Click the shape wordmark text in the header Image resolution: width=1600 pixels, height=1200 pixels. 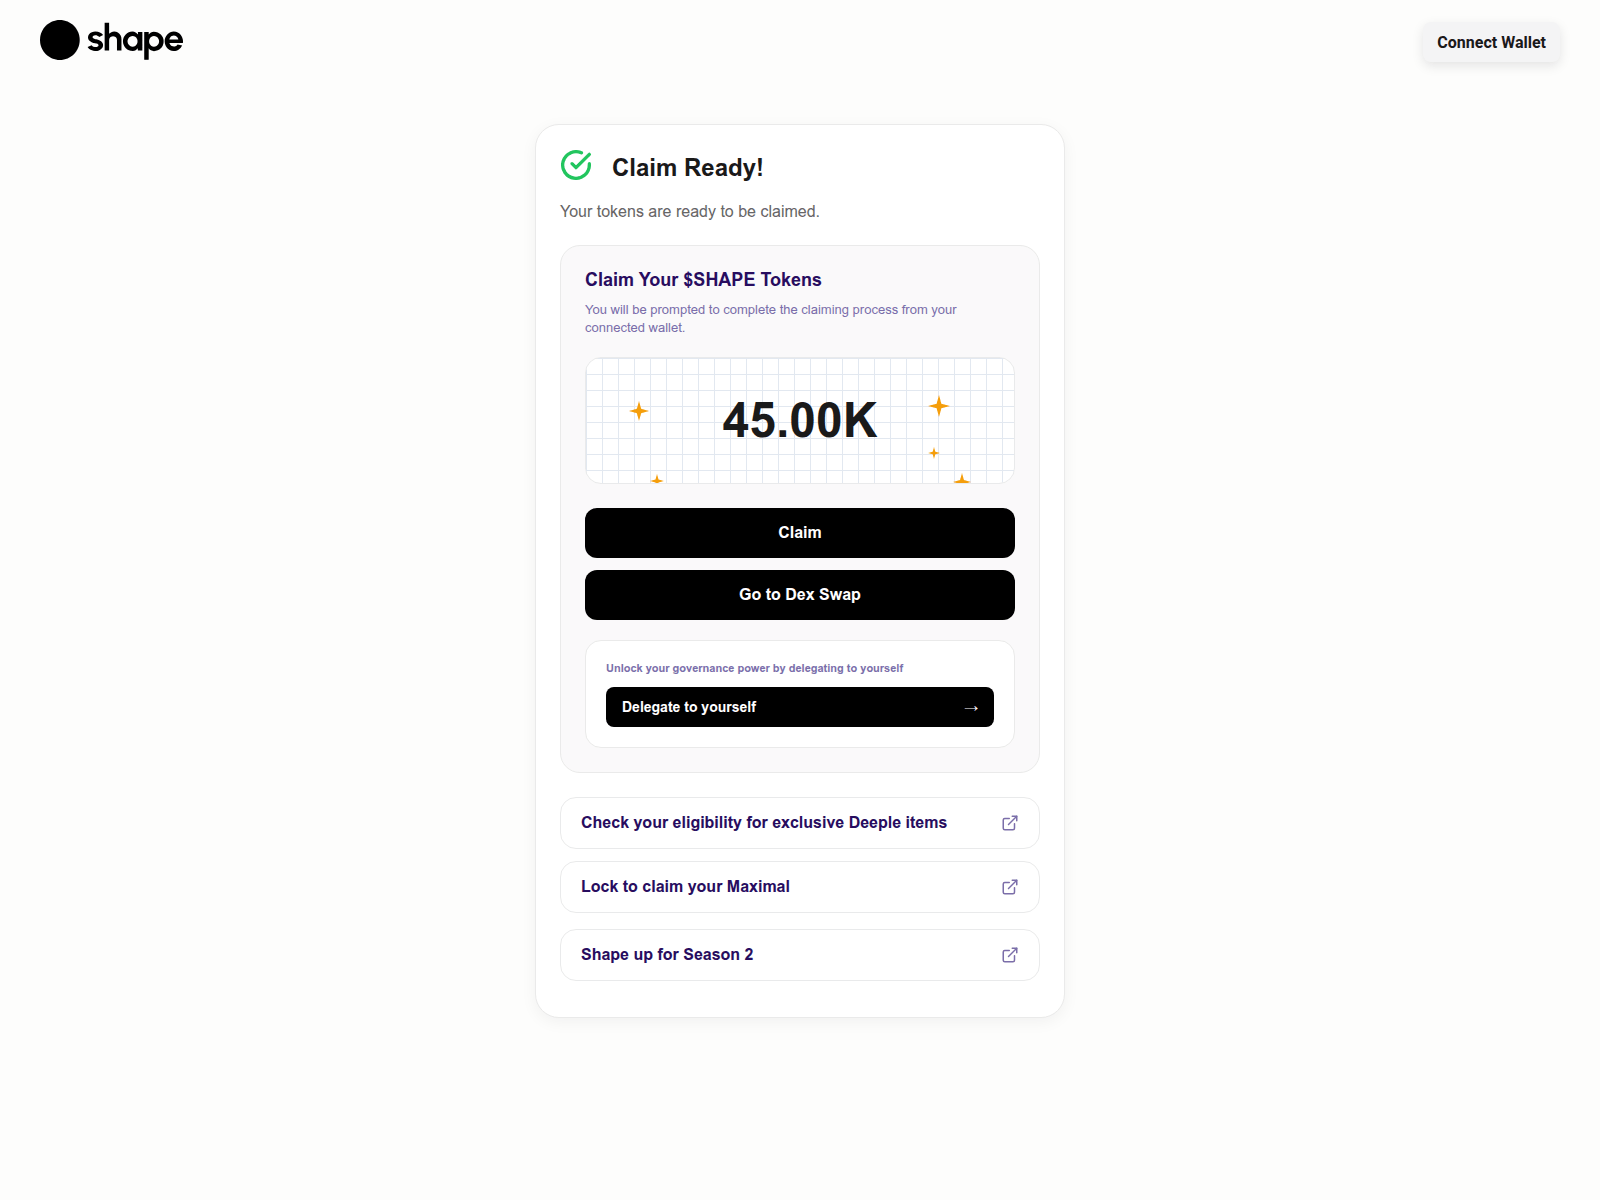pyautogui.click(x=135, y=40)
